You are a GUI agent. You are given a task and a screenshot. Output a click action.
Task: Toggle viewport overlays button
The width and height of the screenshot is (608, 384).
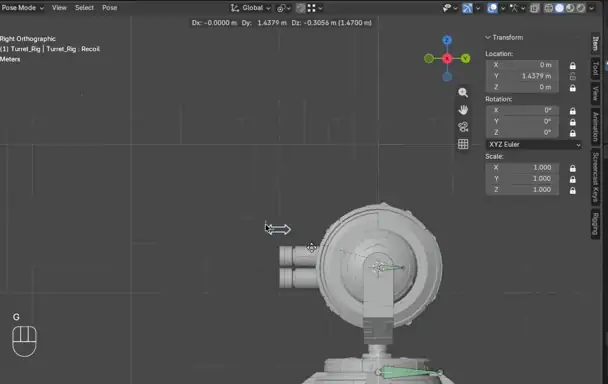tap(492, 8)
